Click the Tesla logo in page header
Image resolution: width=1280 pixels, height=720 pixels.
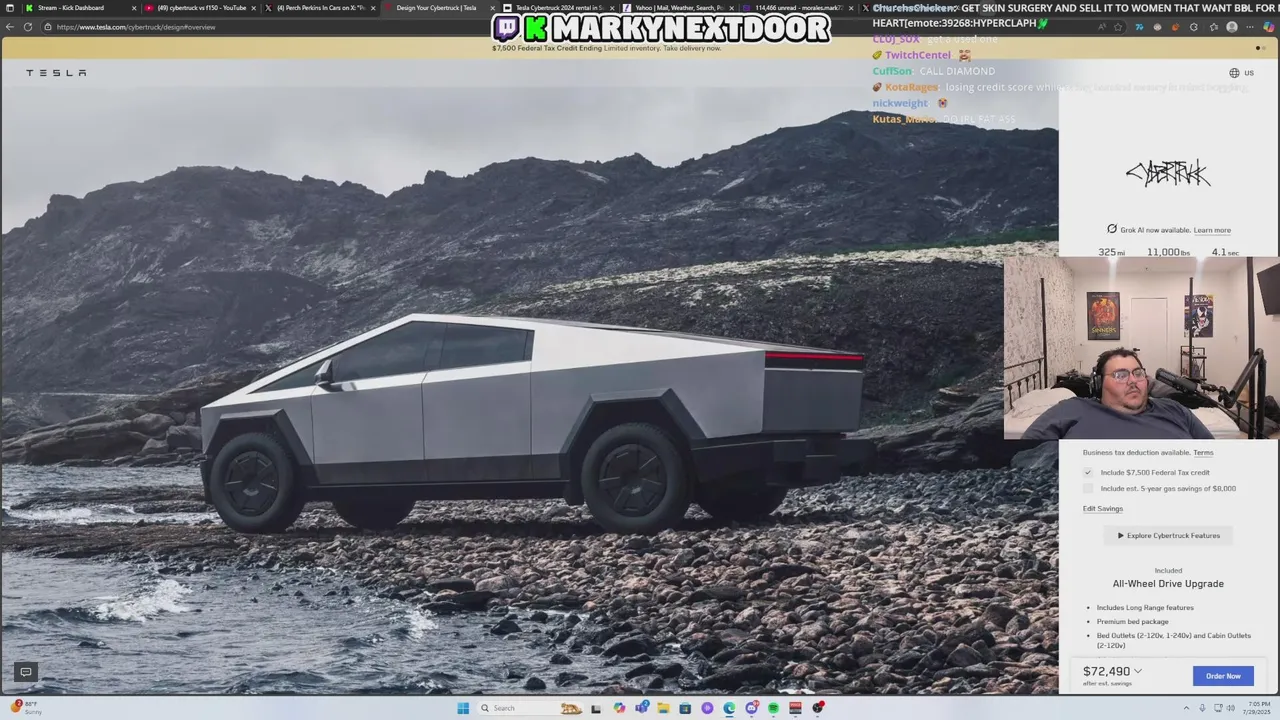tap(56, 73)
